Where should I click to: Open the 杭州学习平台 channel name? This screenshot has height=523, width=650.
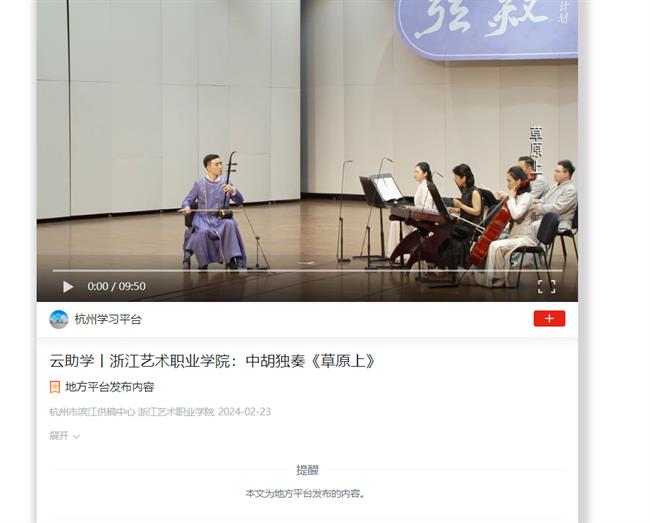108,319
